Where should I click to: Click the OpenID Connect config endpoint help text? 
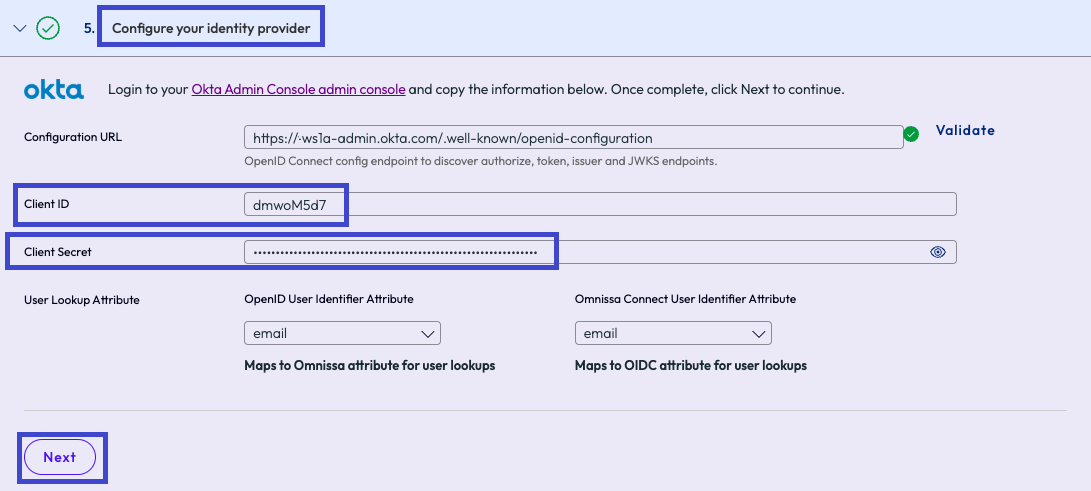[481, 161]
